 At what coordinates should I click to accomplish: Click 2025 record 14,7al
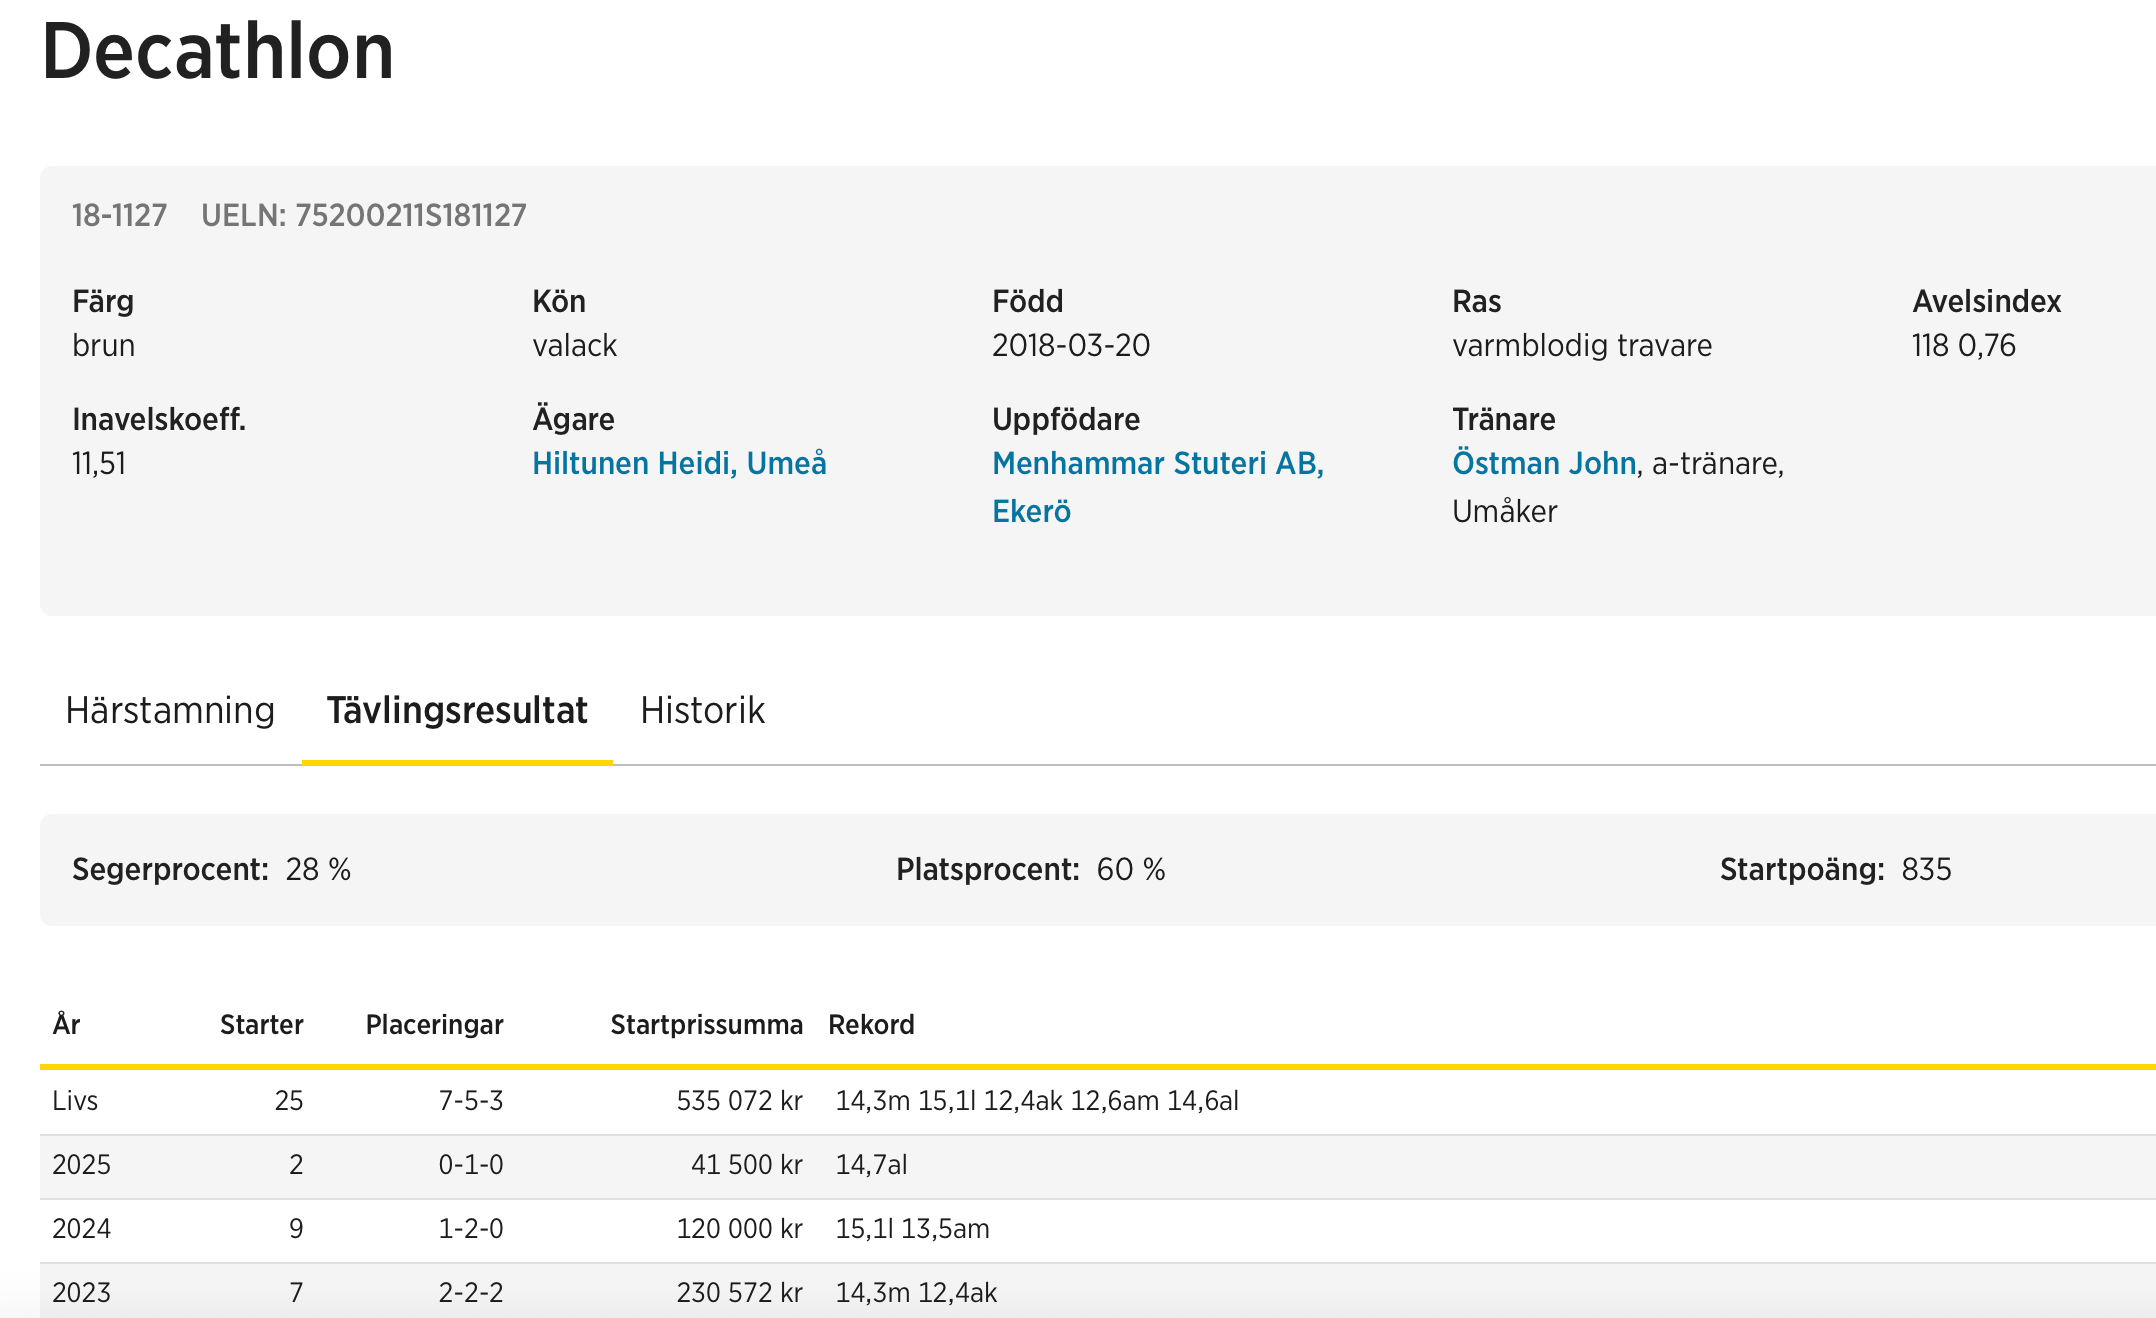(871, 1164)
